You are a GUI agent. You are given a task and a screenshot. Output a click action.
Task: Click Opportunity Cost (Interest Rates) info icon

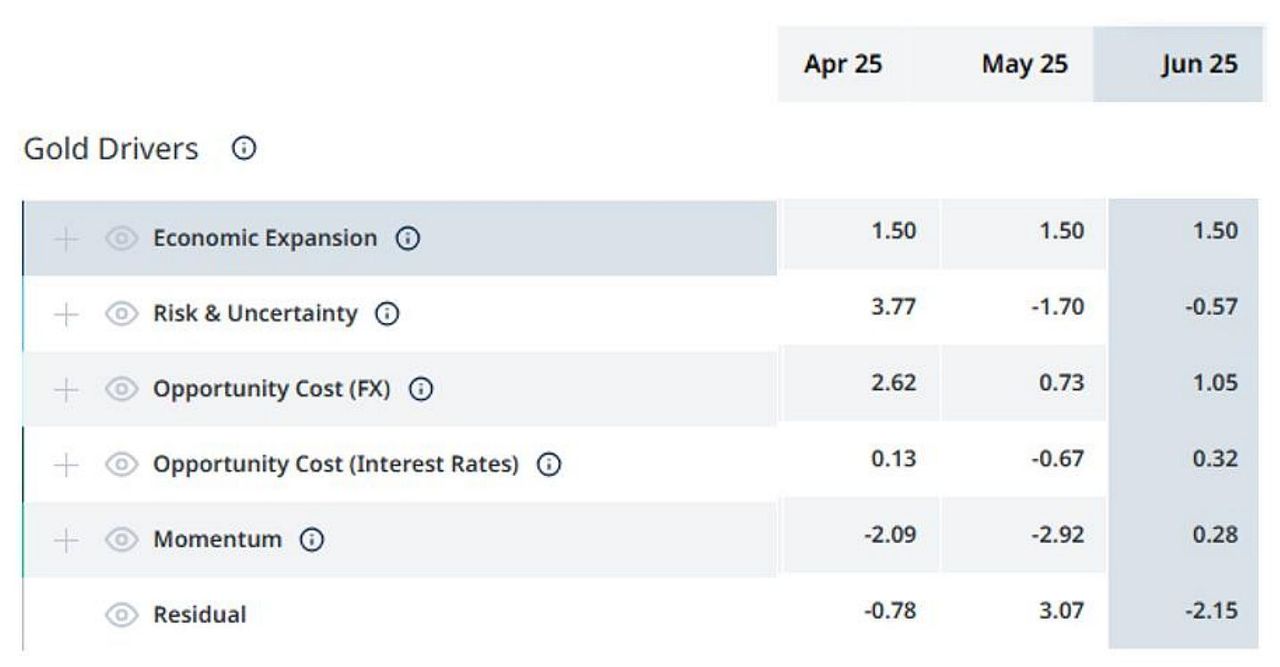tap(549, 465)
